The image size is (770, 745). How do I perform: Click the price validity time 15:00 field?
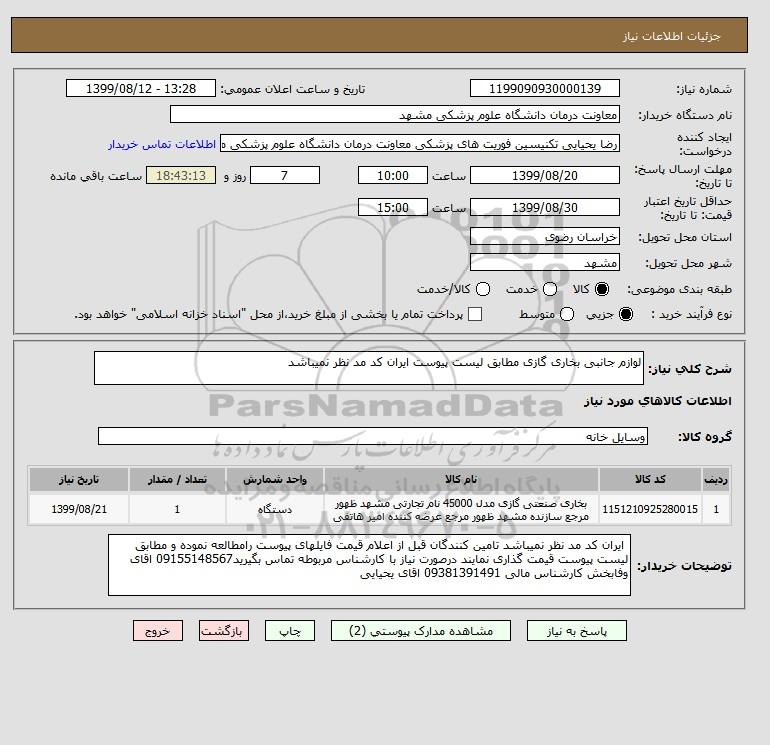point(393,207)
